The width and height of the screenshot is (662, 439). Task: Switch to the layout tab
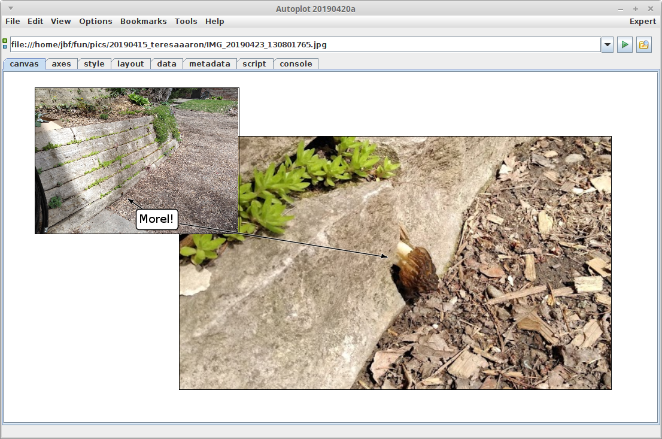(130, 64)
